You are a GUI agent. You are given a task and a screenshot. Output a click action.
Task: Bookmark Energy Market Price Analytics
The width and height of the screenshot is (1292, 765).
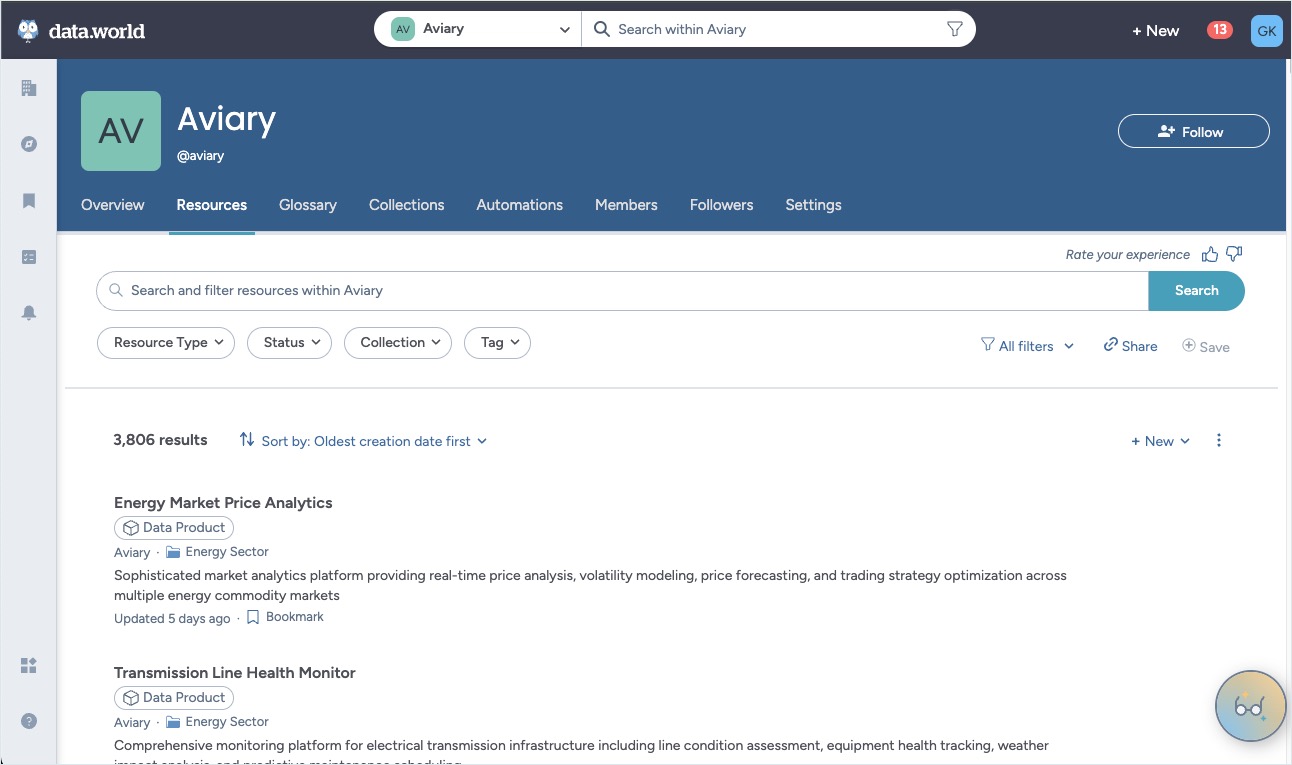285,617
